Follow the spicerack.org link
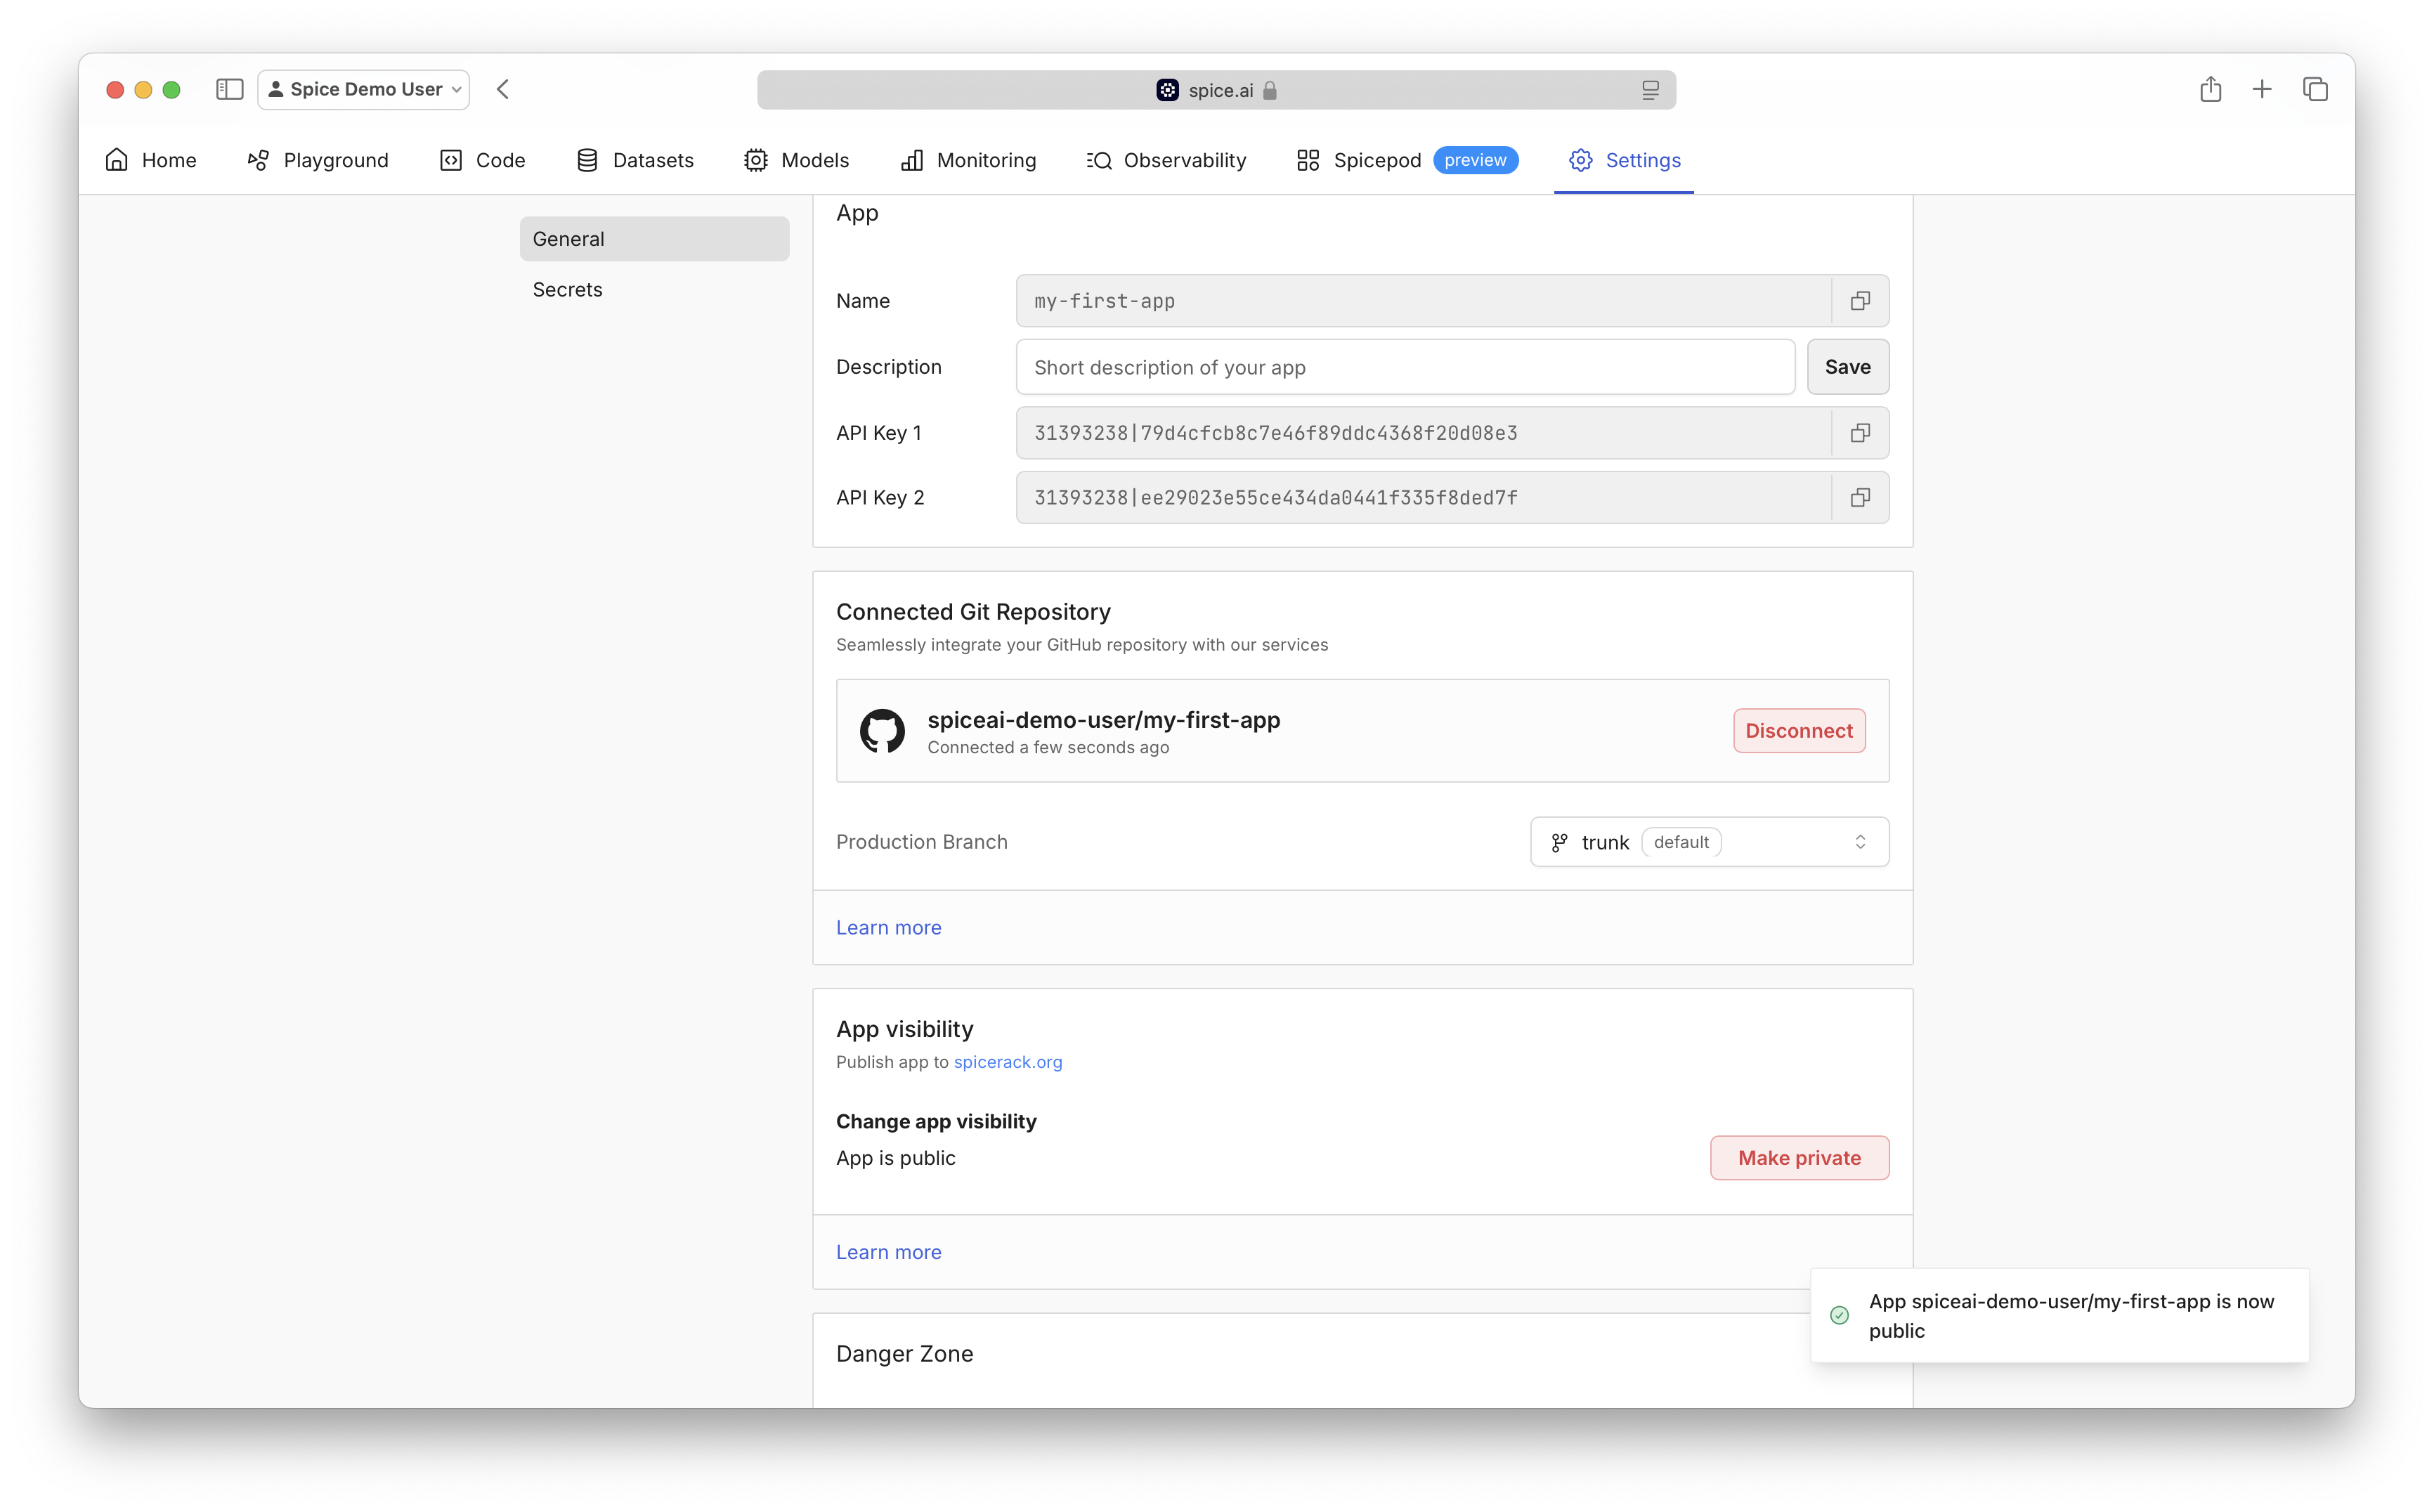This screenshot has width=2434, height=1512. [1007, 1062]
